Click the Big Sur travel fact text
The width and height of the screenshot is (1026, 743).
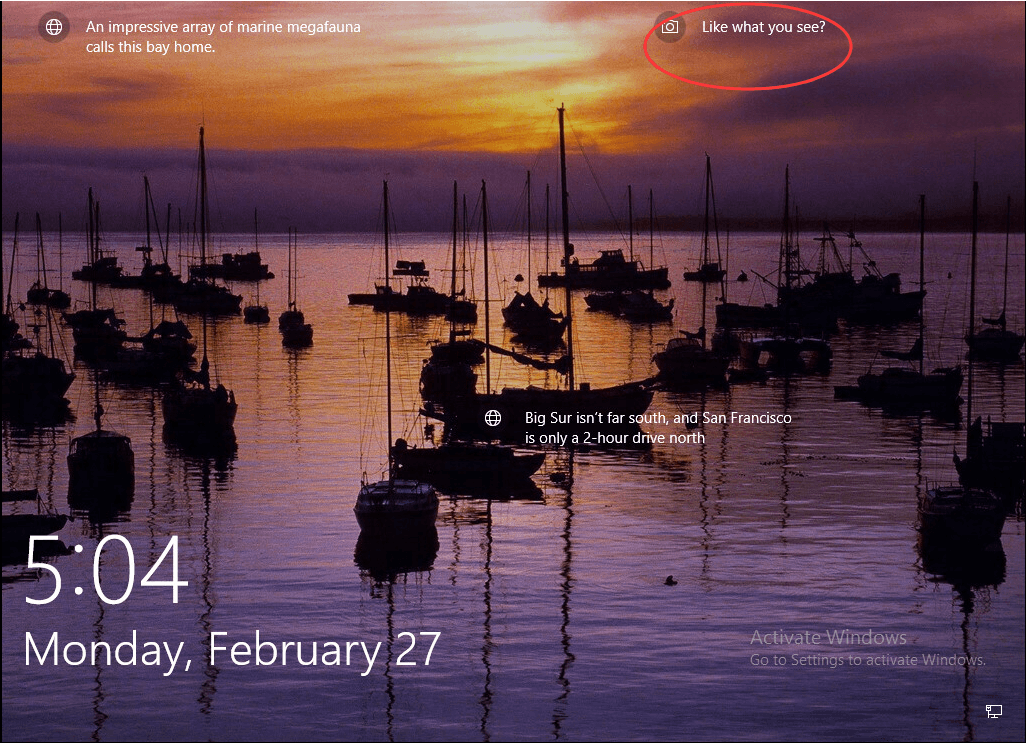[659, 418]
